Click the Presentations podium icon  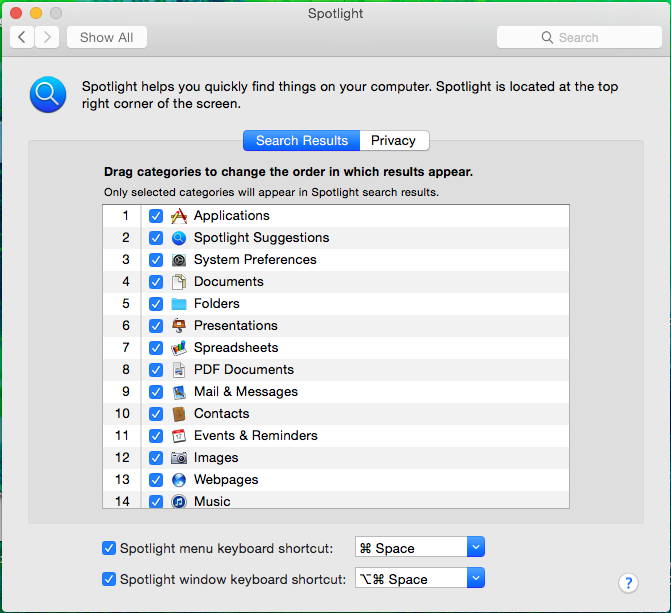point(179,326)
